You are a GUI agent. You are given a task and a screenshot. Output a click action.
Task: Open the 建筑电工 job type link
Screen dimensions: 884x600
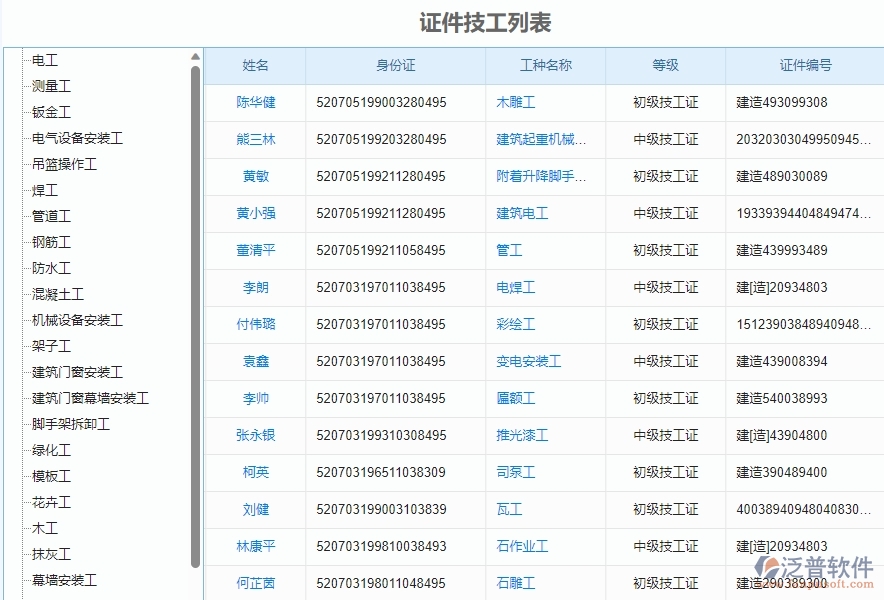(521, 213)
